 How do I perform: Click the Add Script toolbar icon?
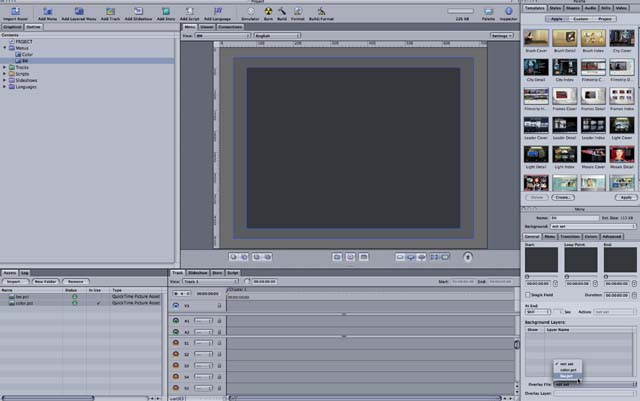189,11
